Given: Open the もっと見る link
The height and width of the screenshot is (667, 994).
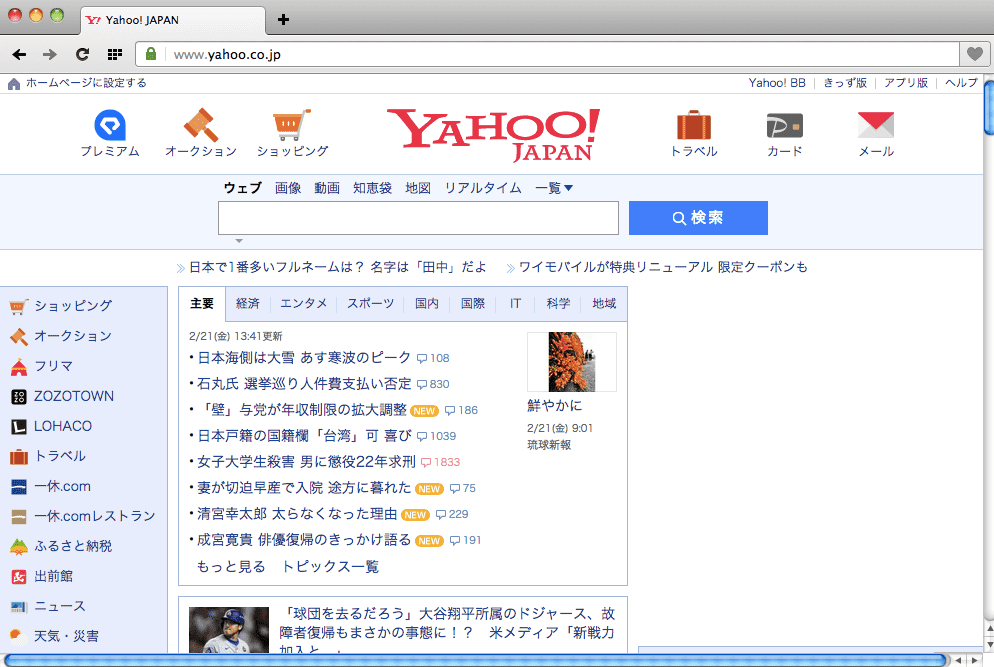Looking at the screenshot, I should coord(231,567).
